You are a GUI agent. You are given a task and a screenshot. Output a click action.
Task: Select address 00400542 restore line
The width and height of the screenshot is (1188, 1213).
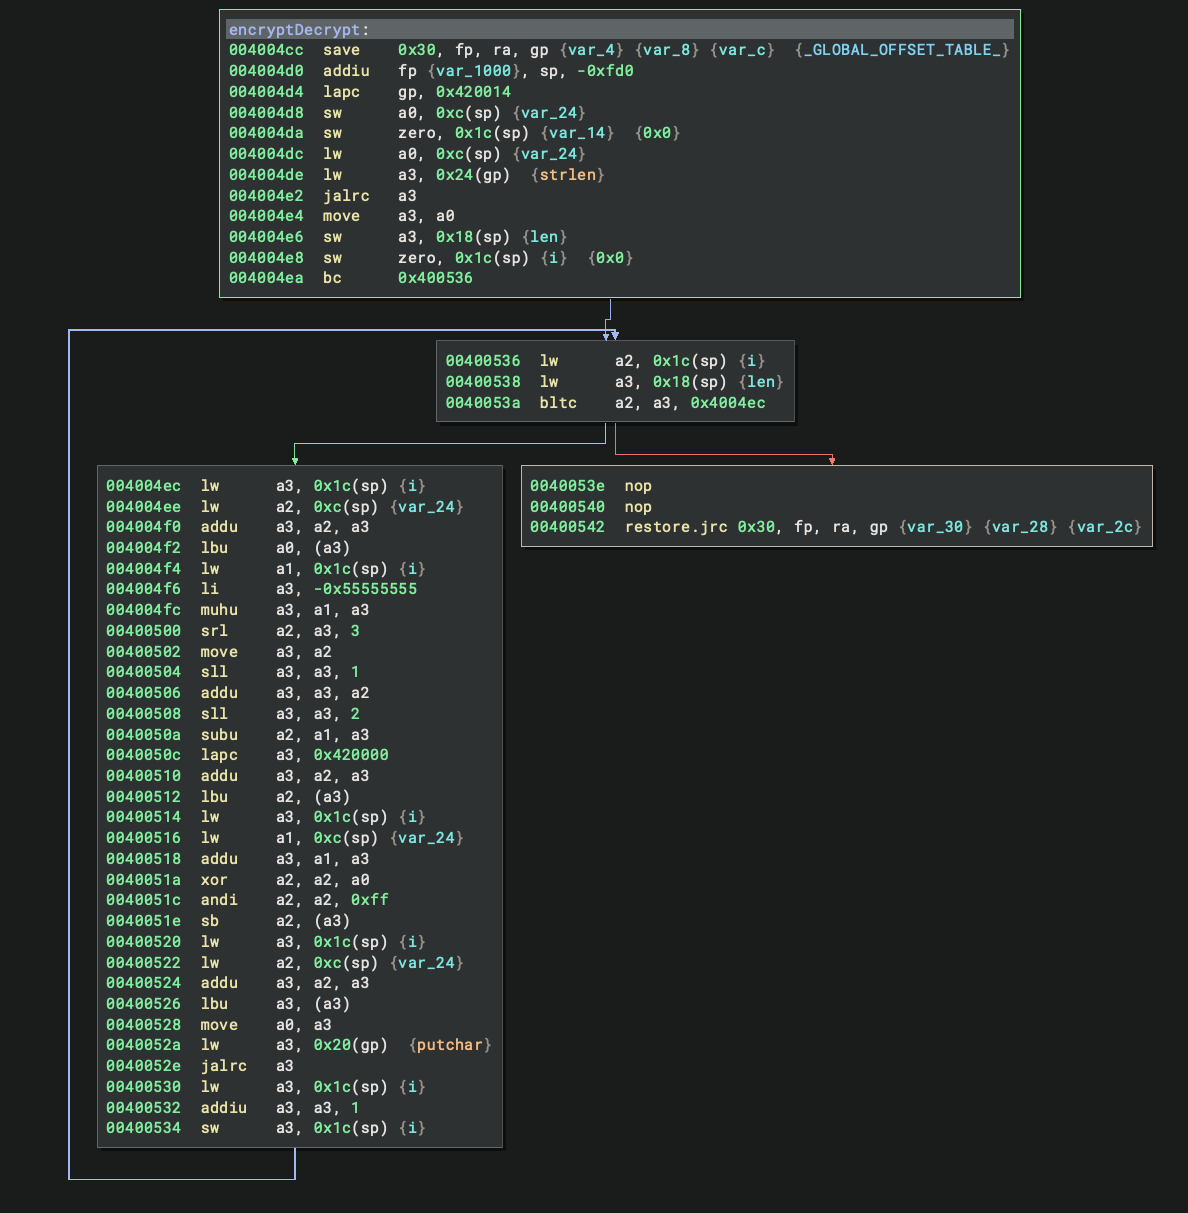(567, 527)
